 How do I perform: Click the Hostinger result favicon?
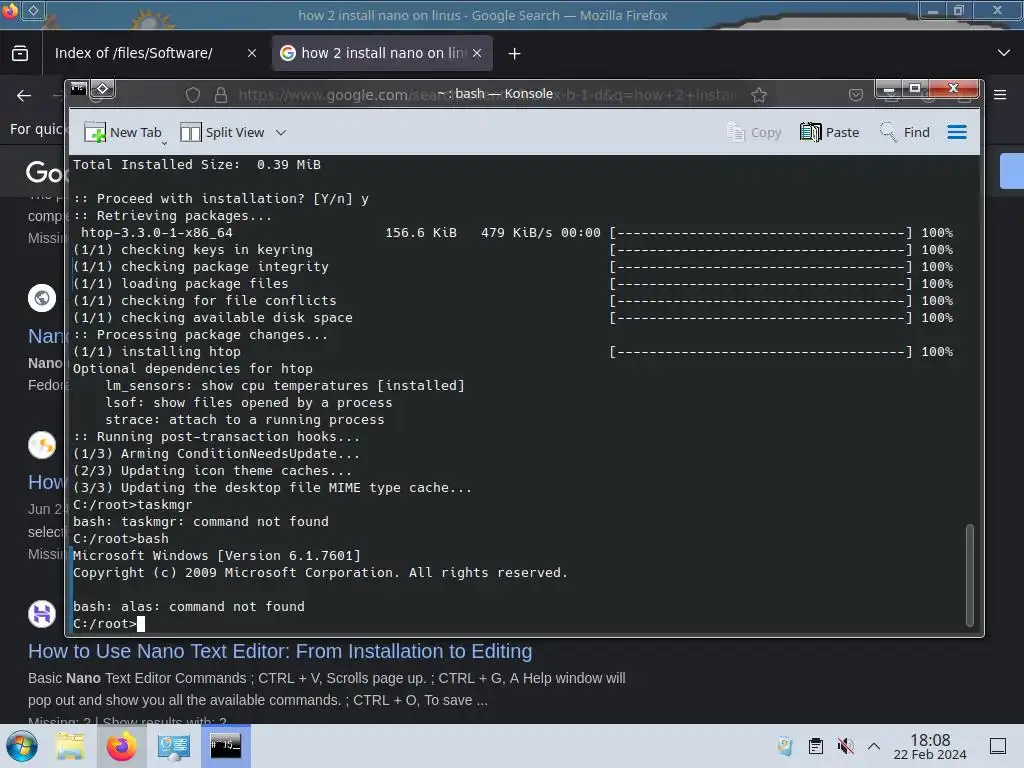[x=42, y=614]
